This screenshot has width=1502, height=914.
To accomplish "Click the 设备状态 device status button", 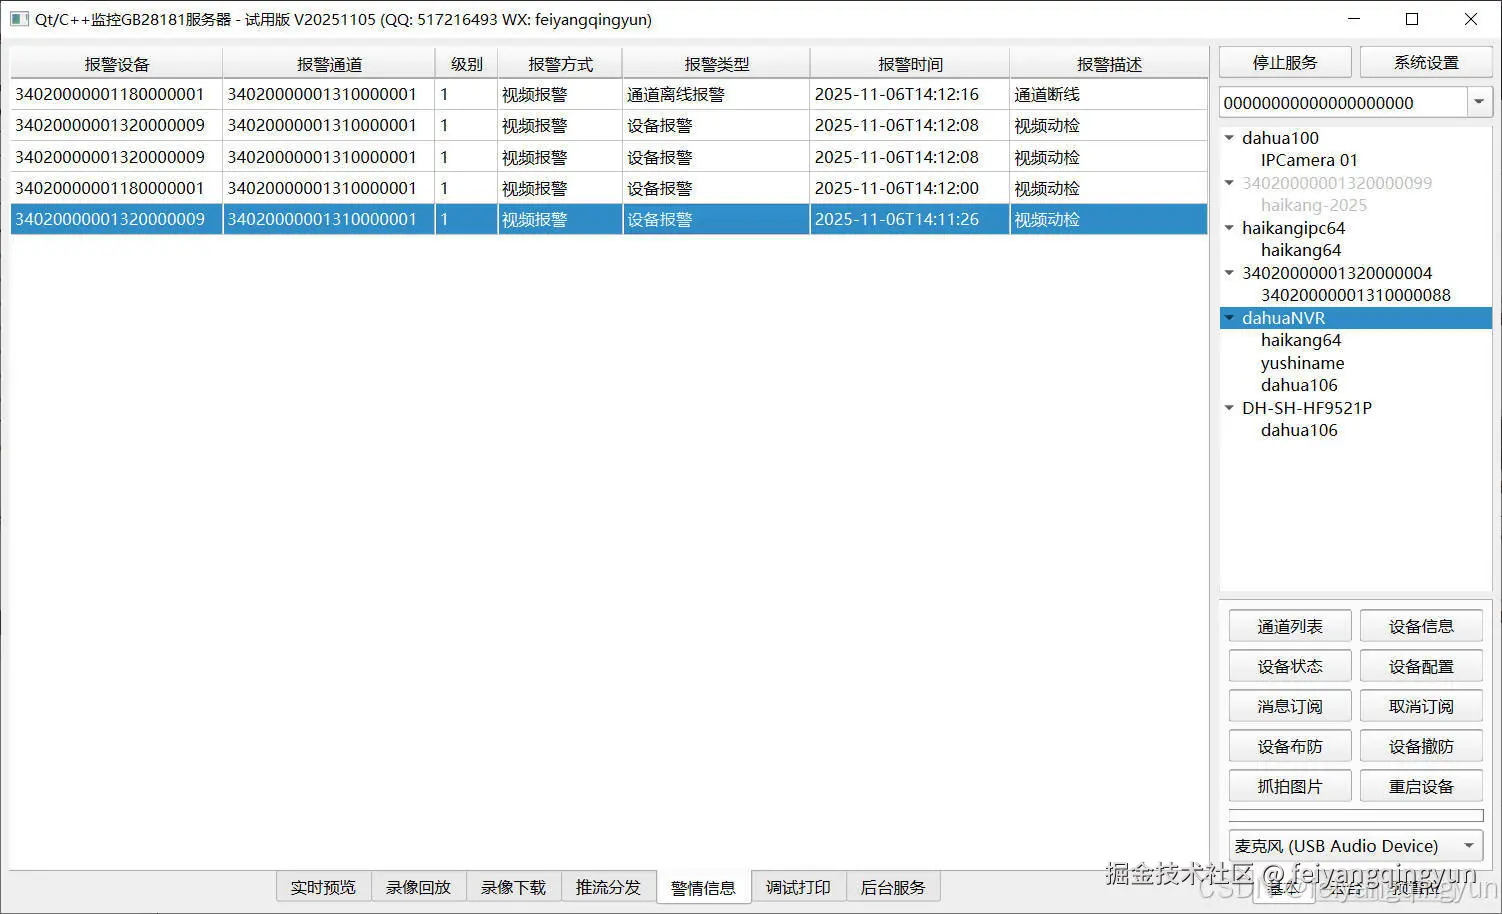I will tap(1289, 665).
